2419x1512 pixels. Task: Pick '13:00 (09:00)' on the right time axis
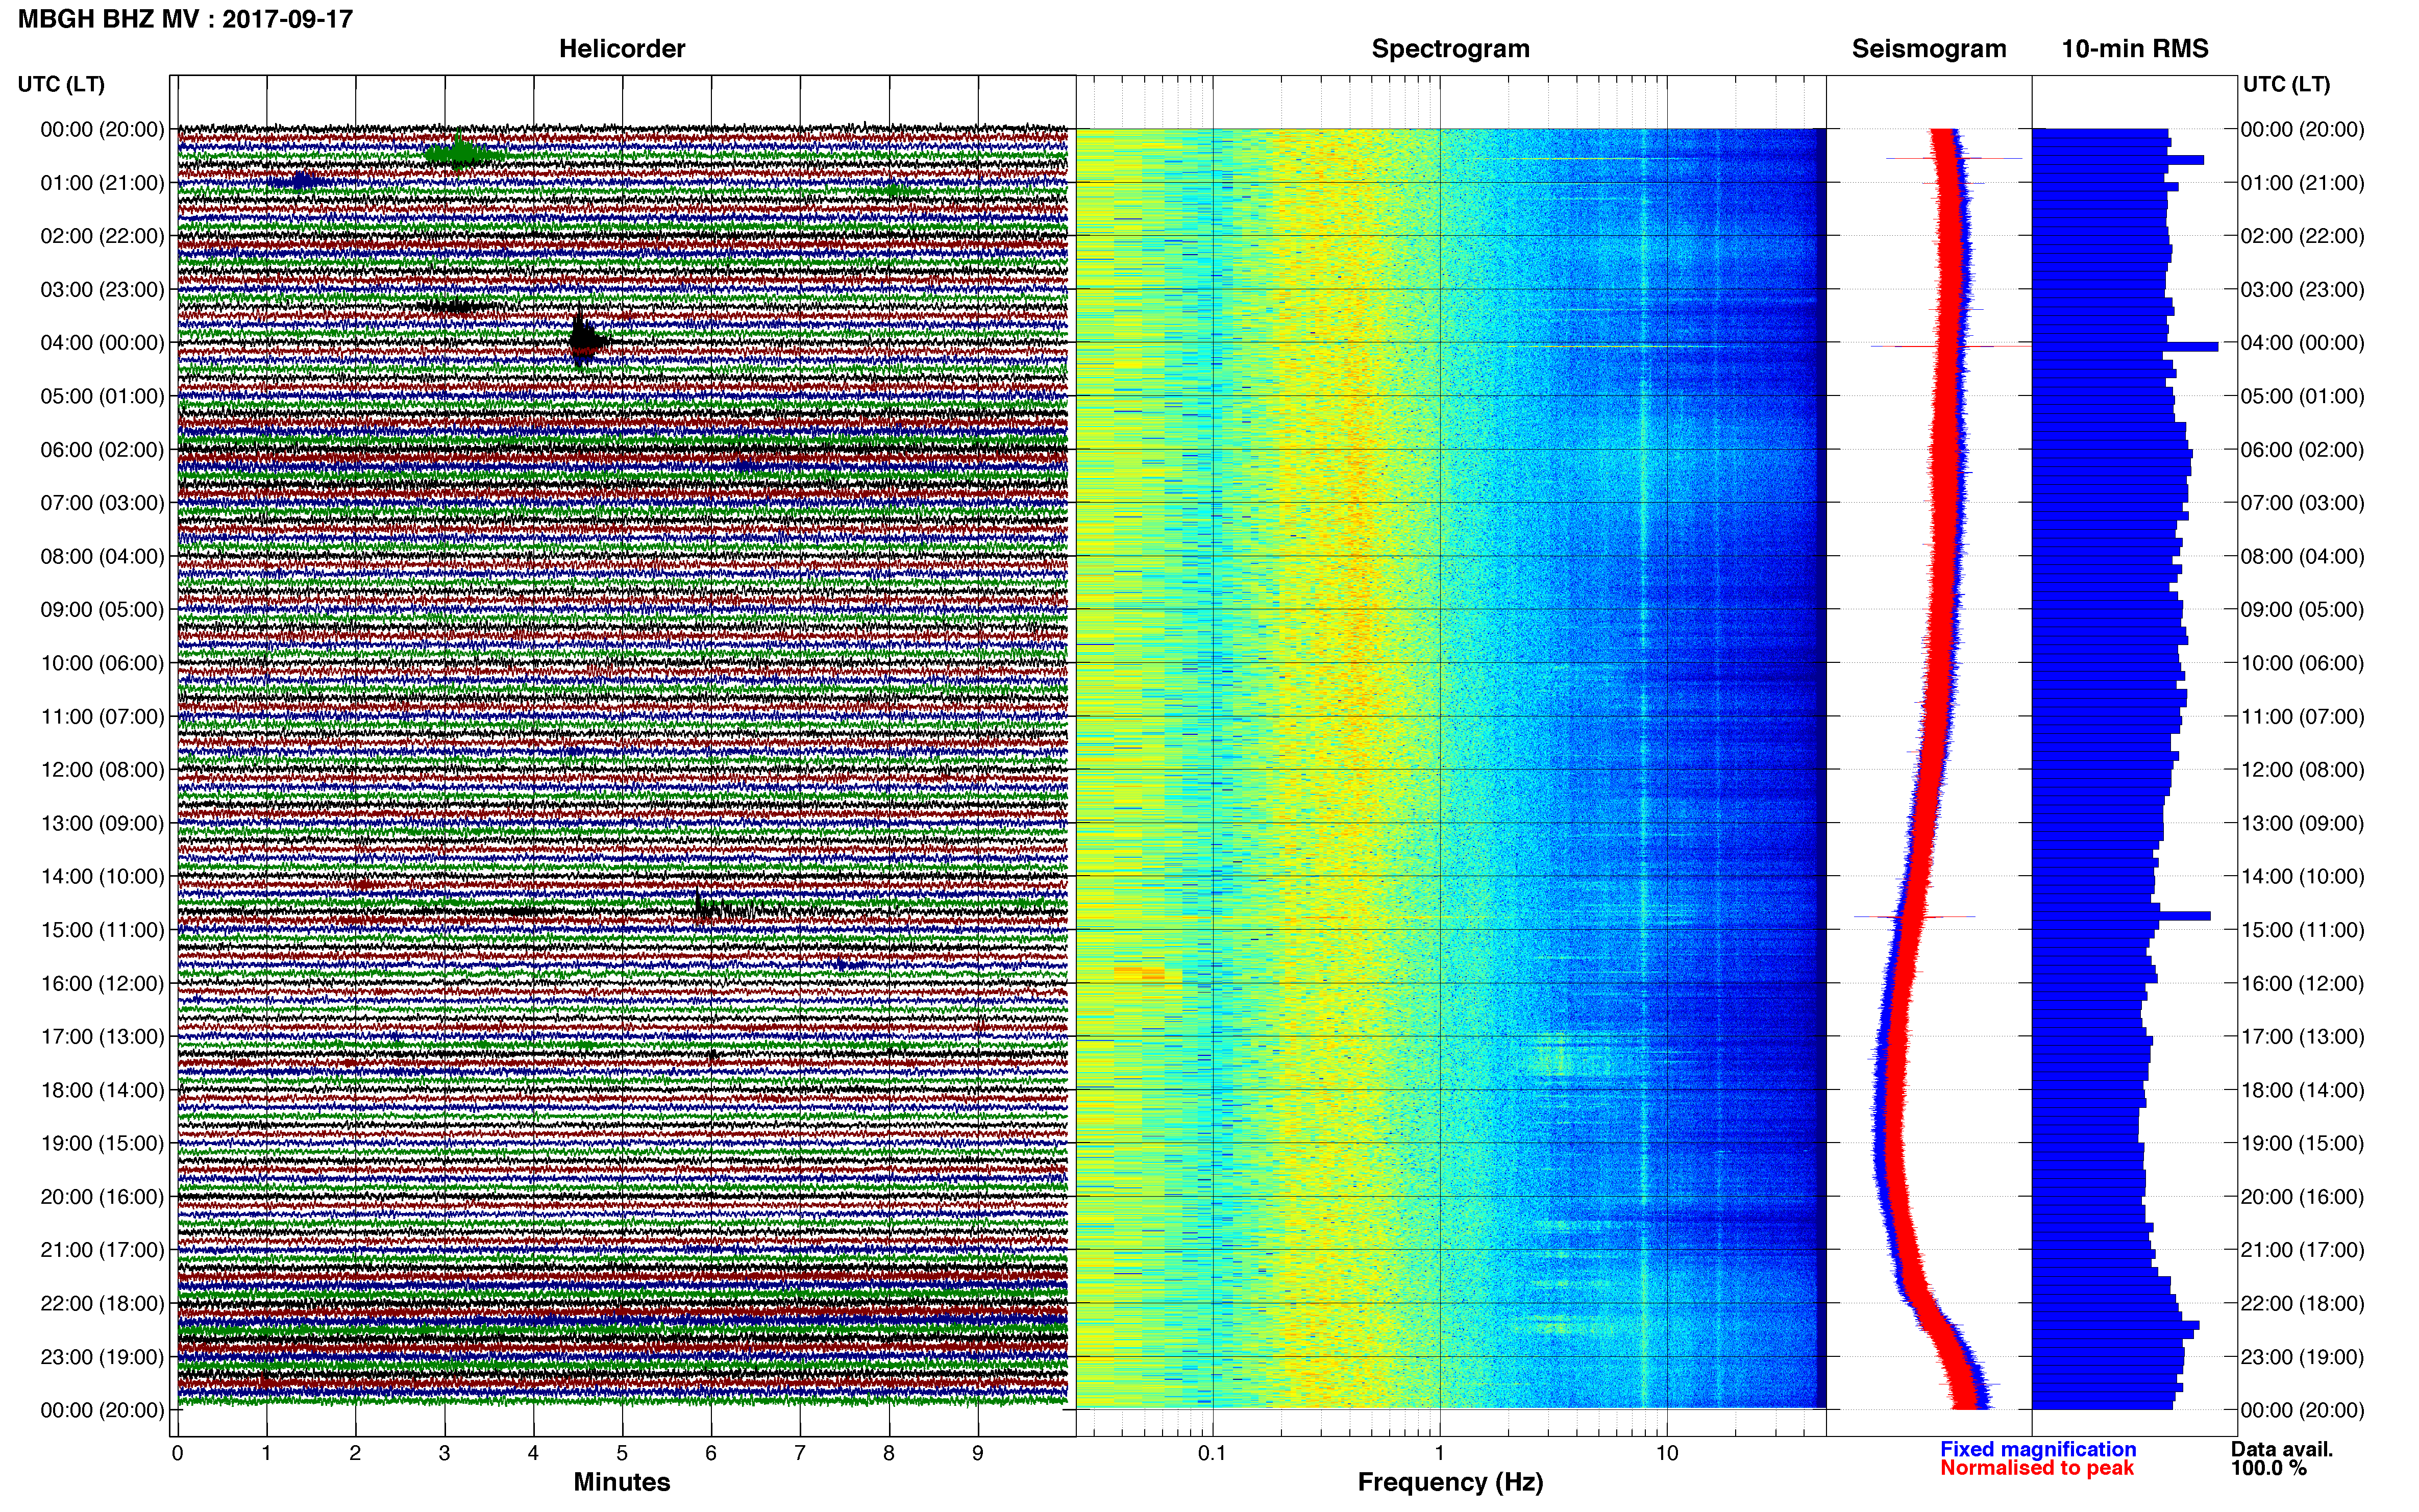pyautogui.click(x=2302, y=823)
